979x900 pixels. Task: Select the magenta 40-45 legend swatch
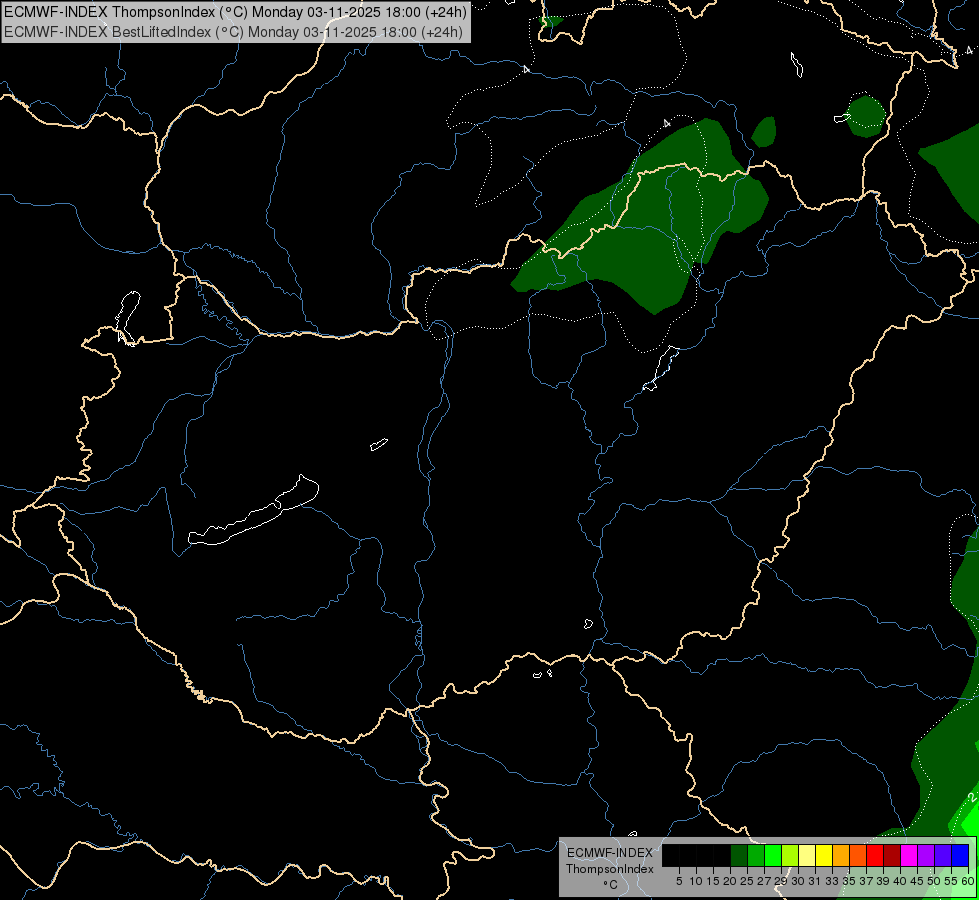click(x=909, y=855)
